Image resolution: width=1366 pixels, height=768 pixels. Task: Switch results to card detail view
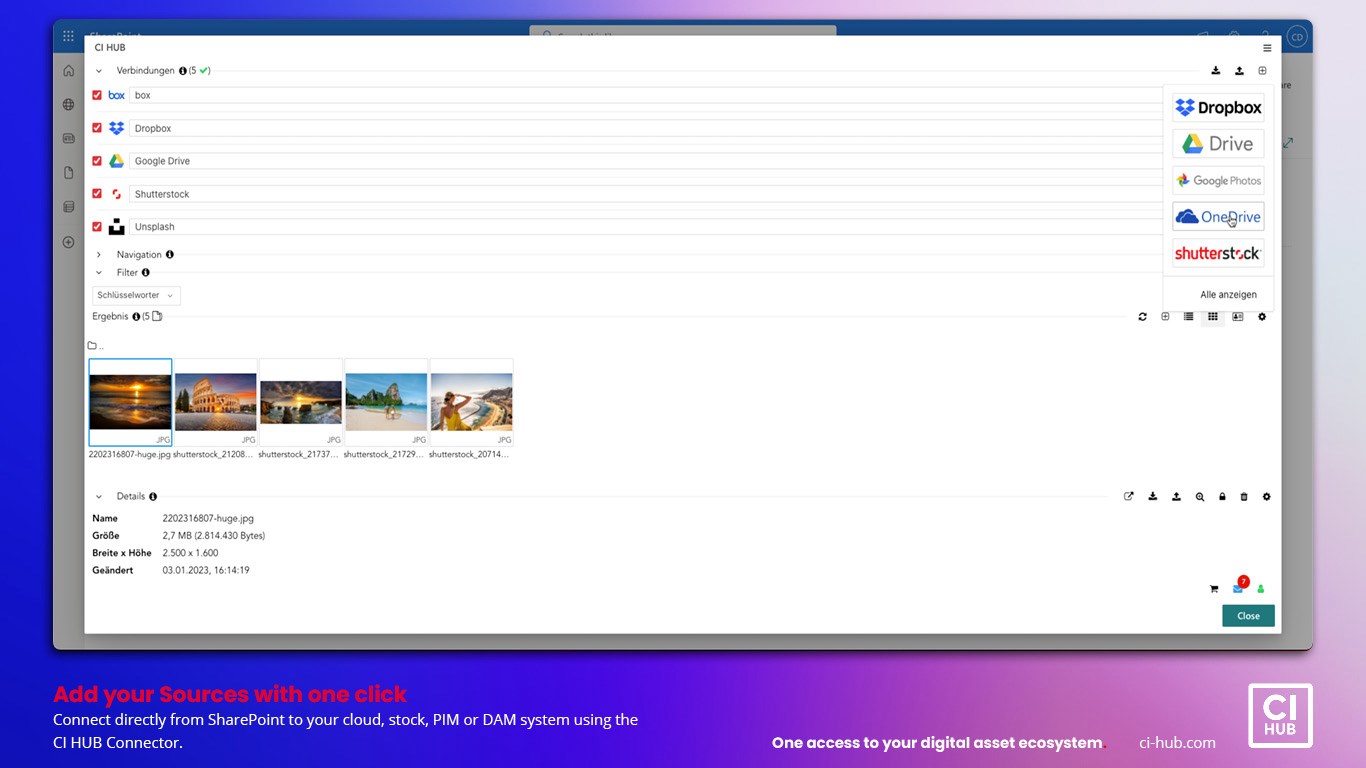[x=1237, y=317]
